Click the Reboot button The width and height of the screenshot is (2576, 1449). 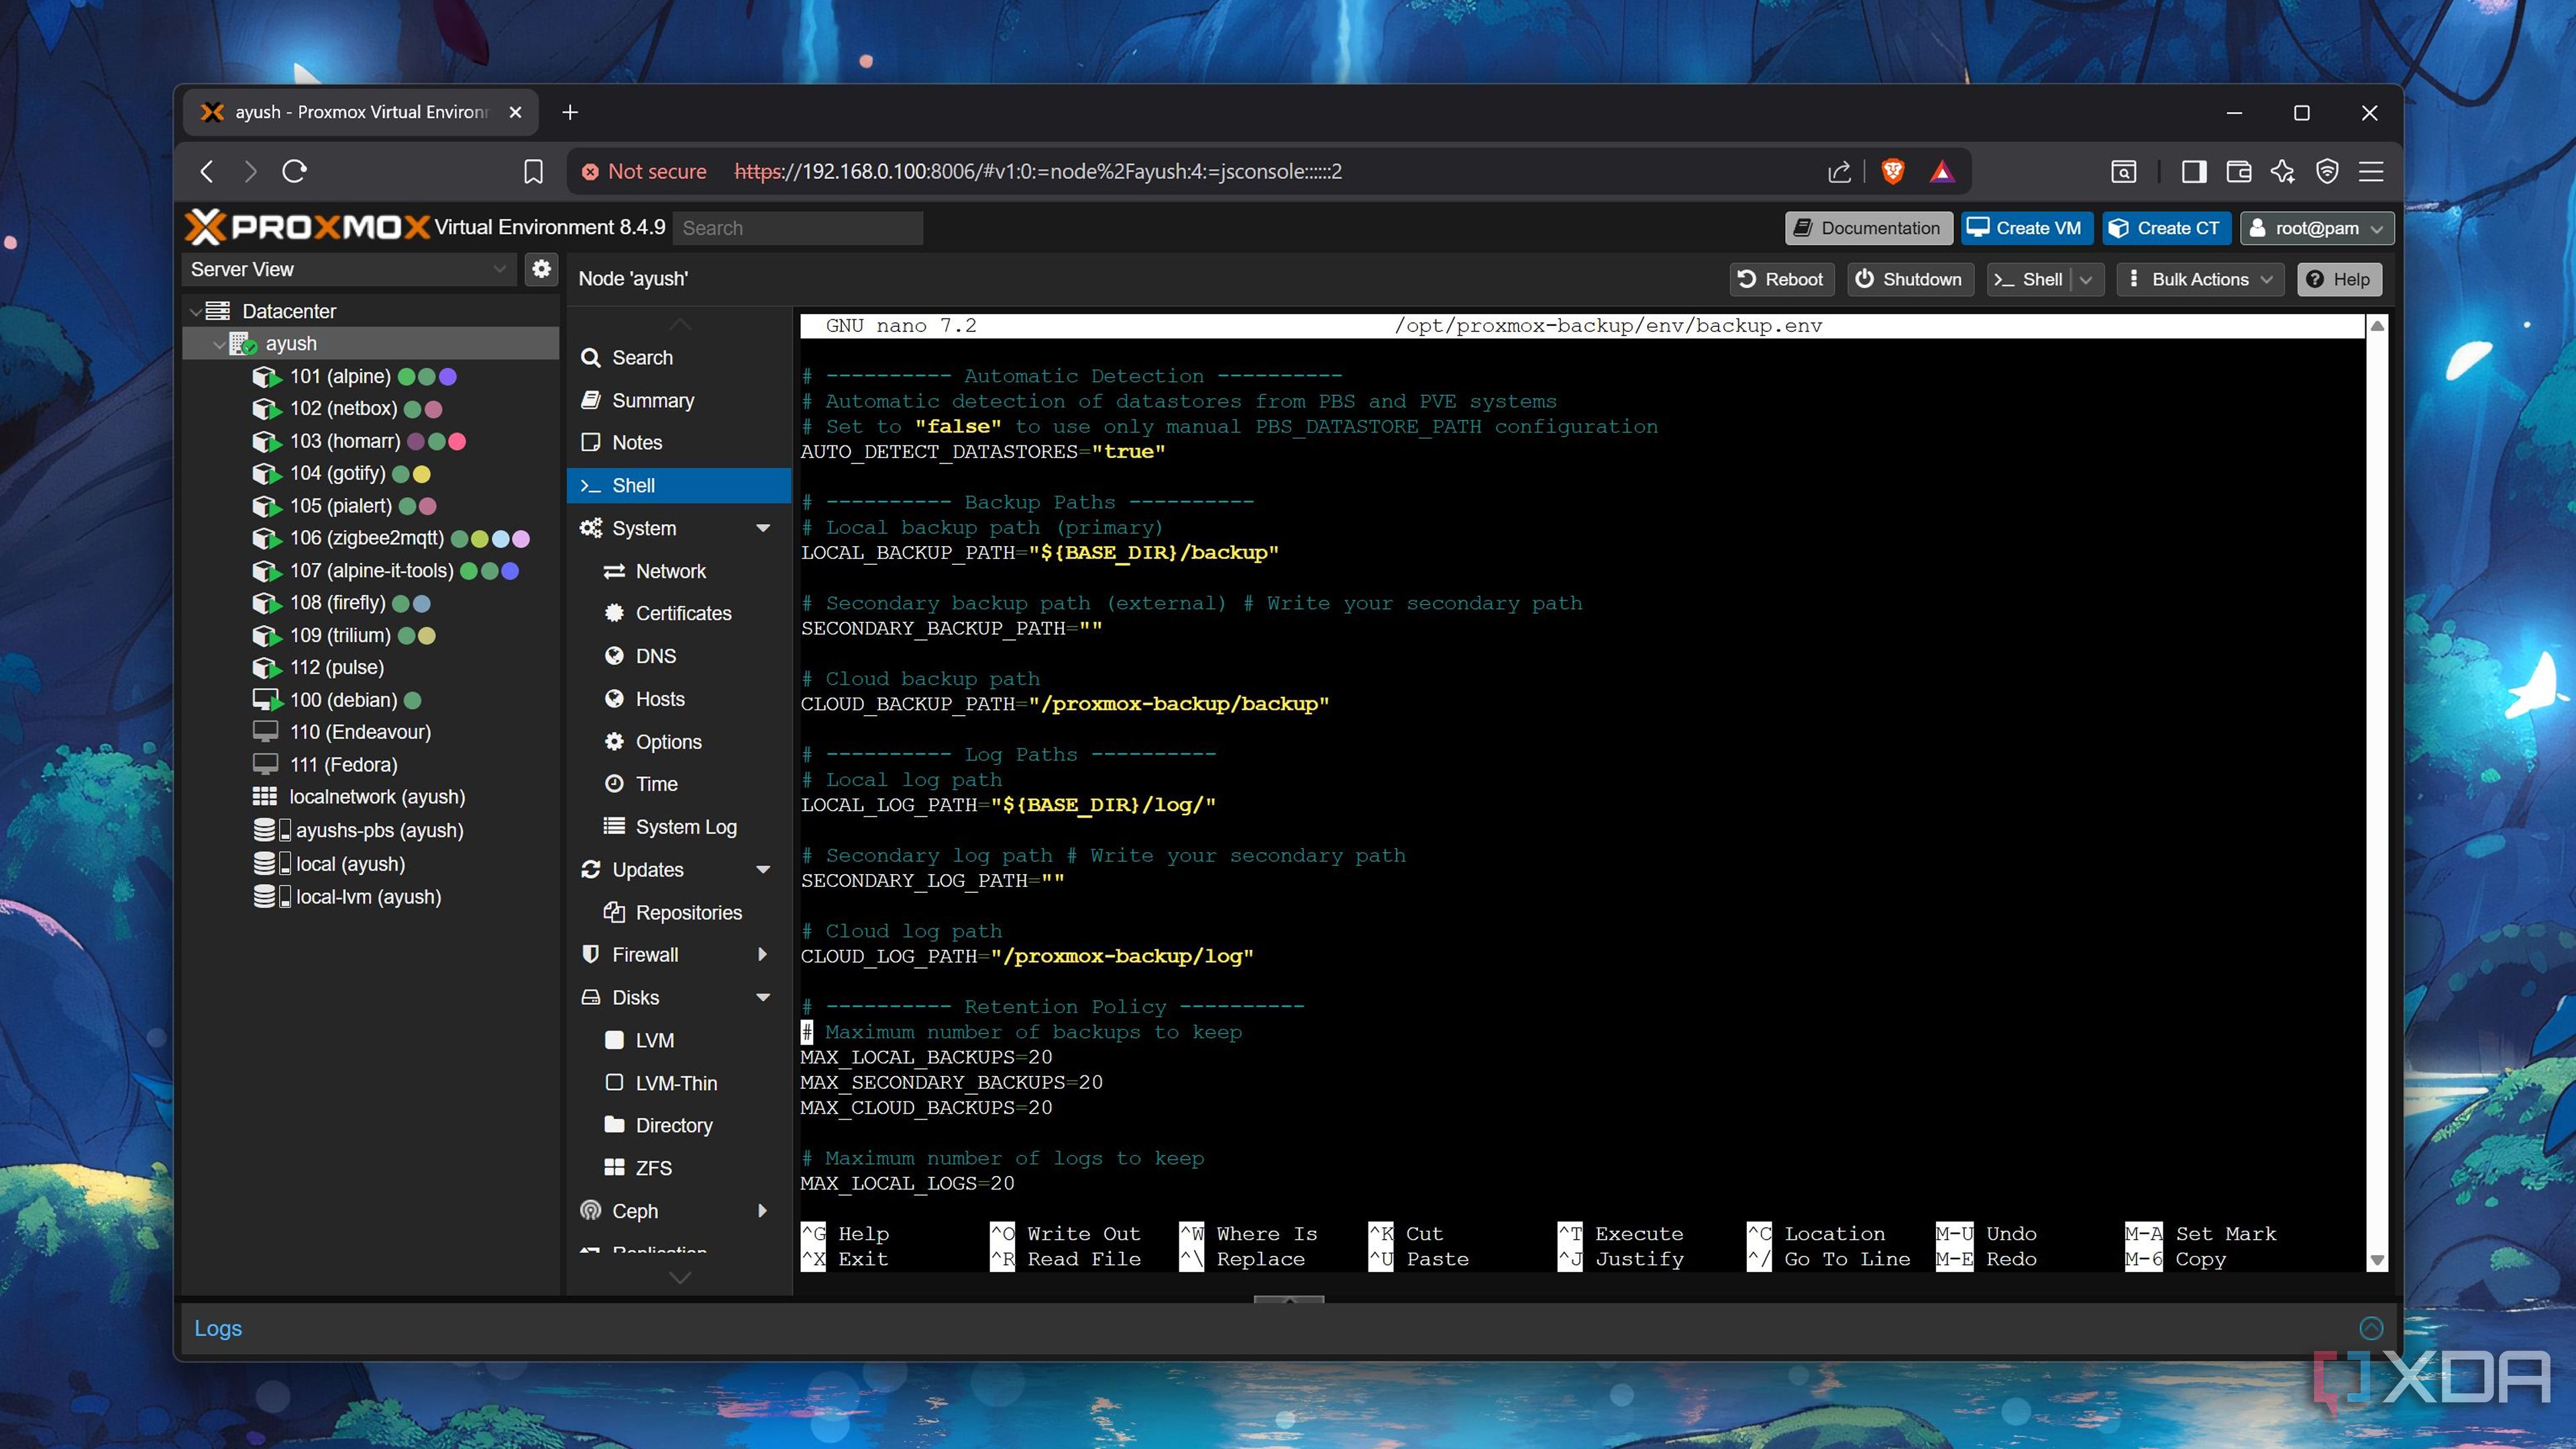pyautogui.click(x=1781, y=280)
